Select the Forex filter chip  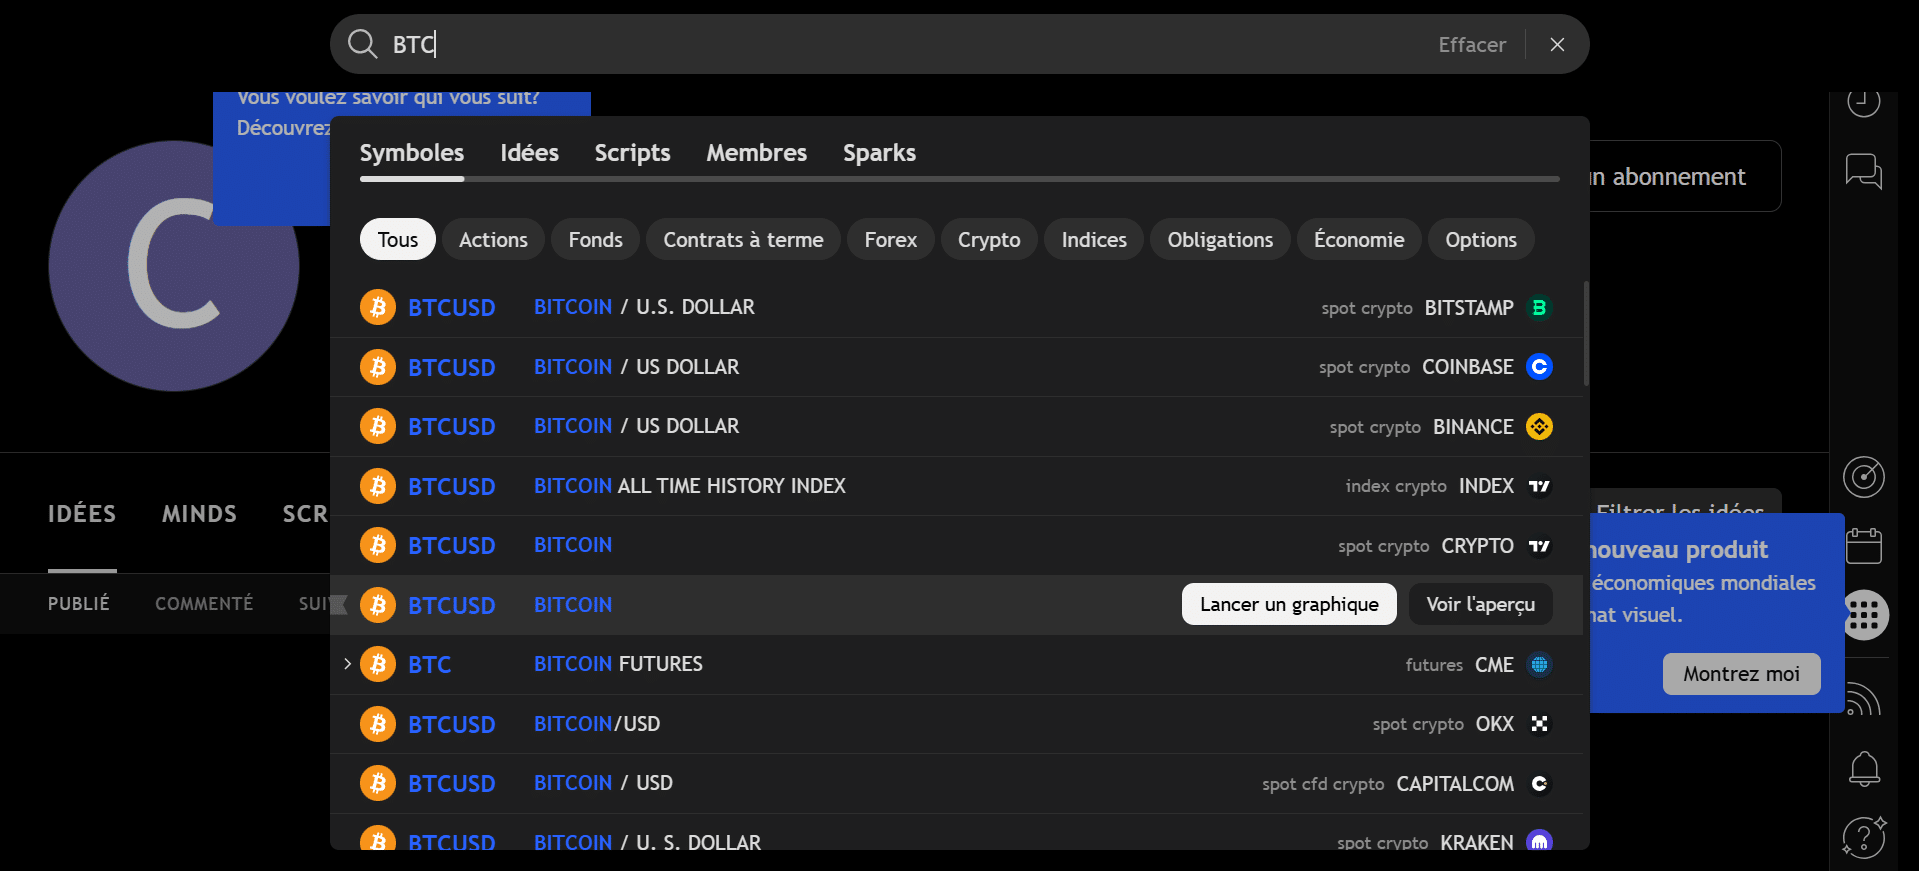(890, 240)
